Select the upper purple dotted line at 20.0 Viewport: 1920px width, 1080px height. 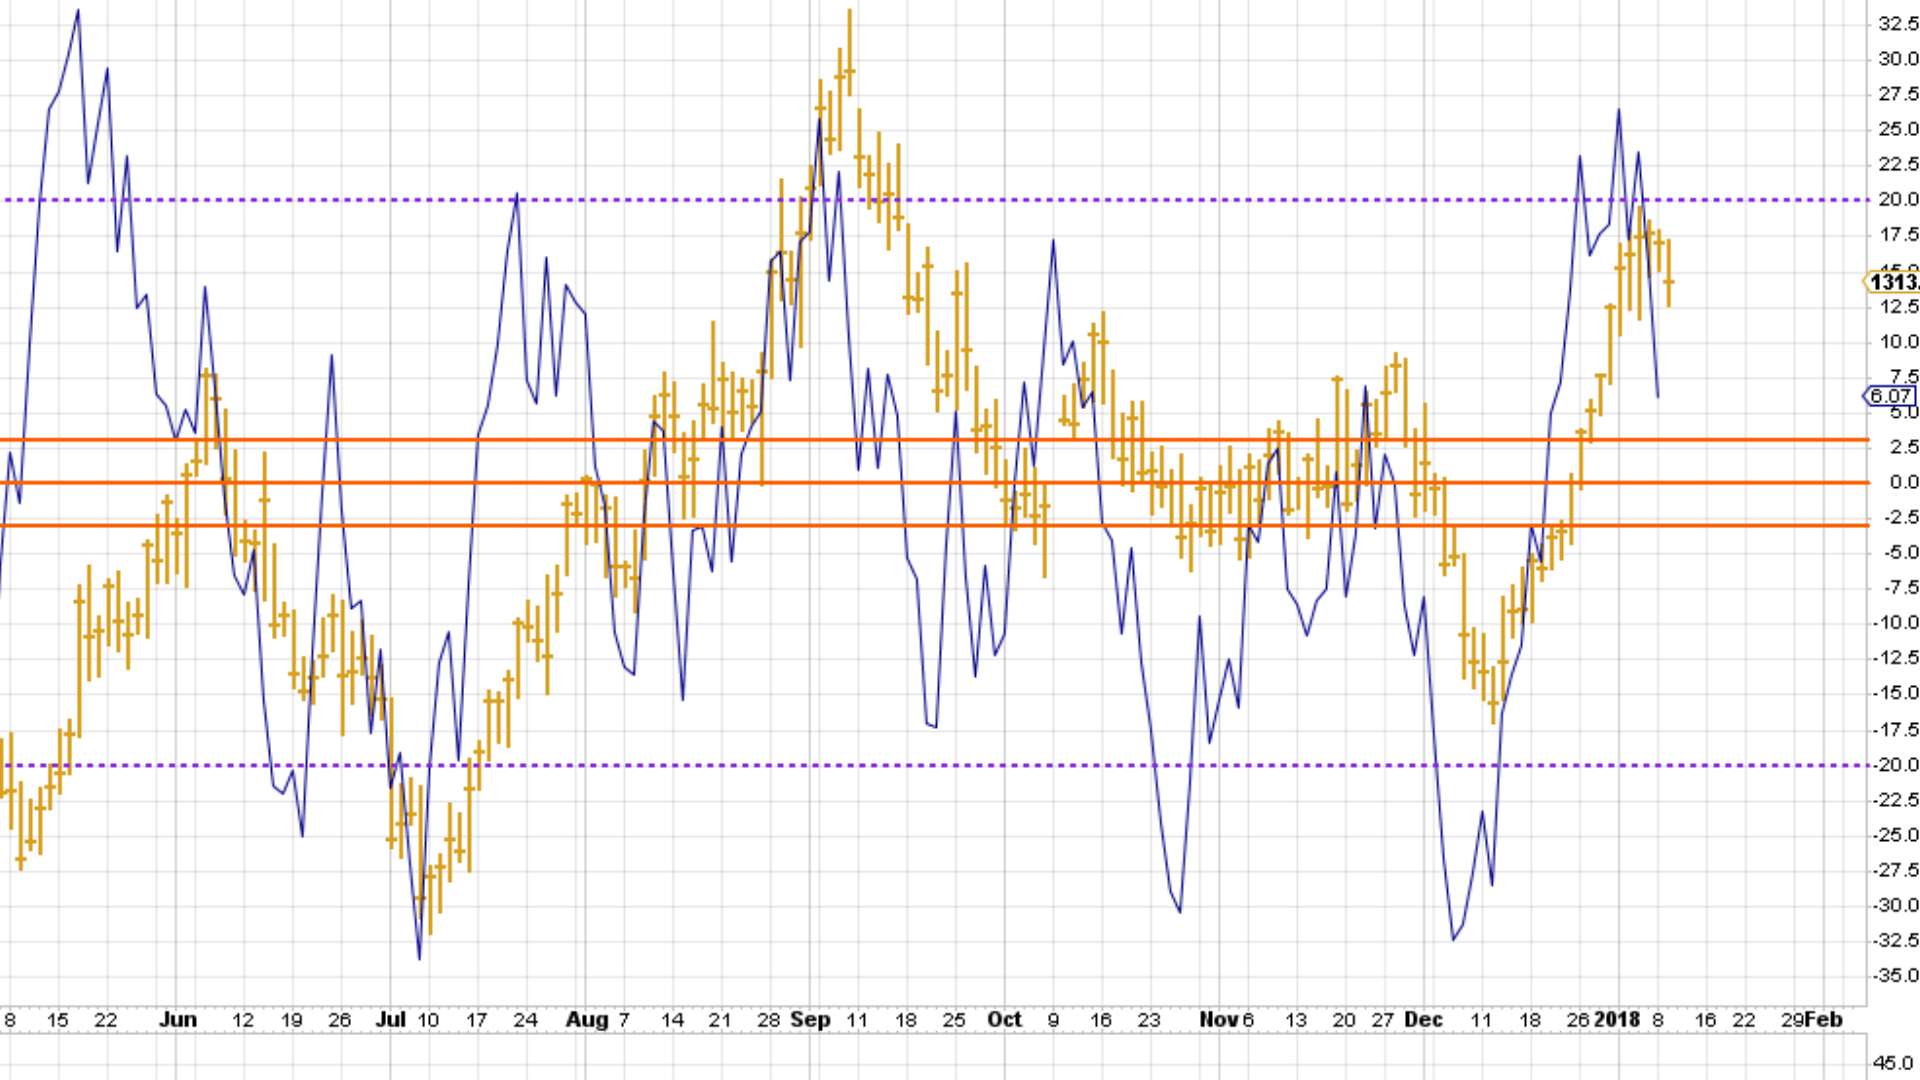coord(934,200)
